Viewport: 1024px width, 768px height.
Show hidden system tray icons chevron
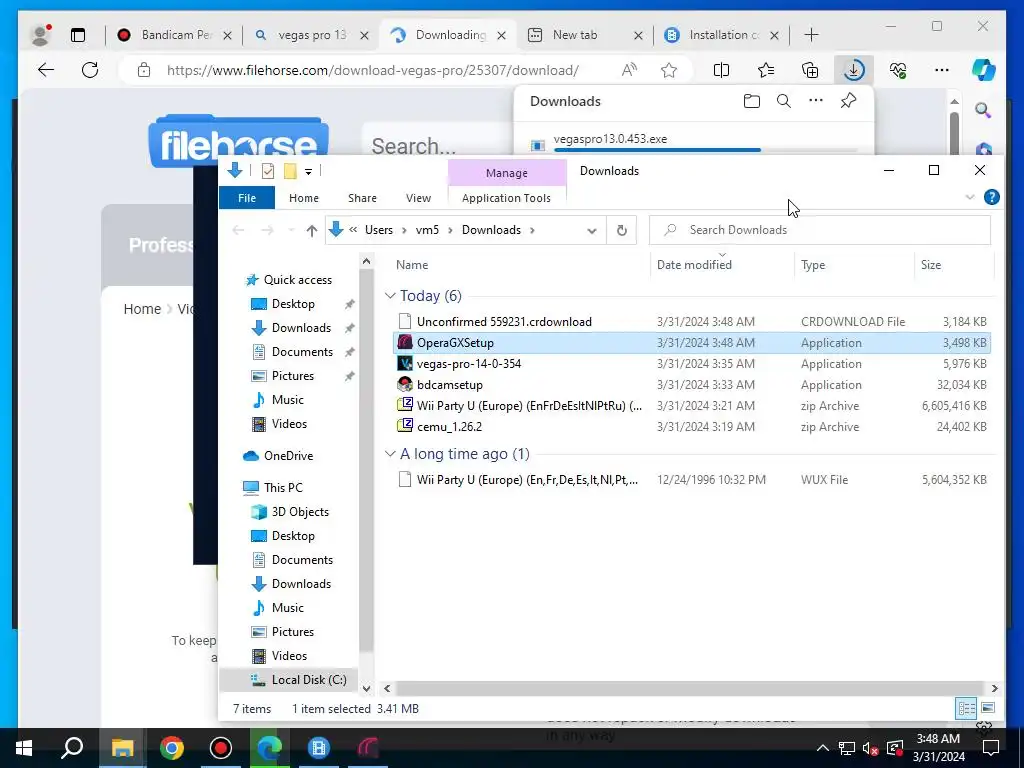823,748
